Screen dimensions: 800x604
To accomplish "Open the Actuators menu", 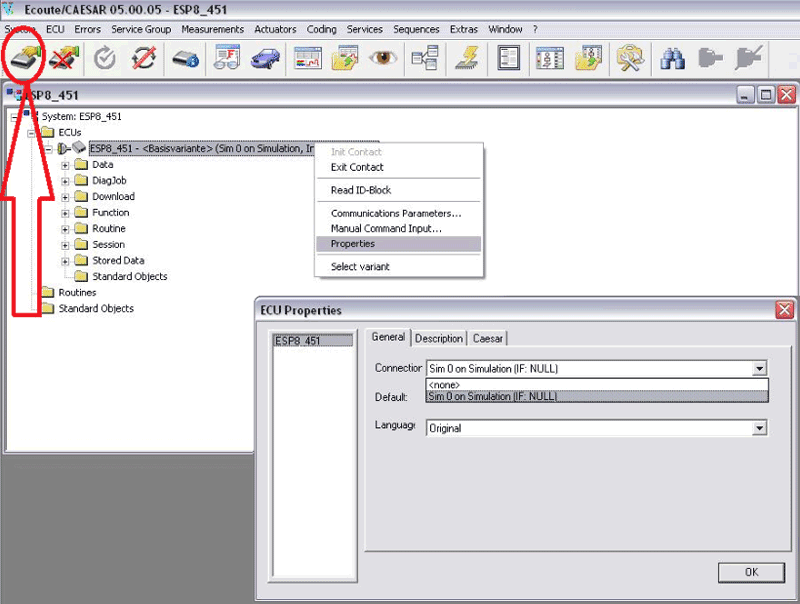I will click(276, 29).
